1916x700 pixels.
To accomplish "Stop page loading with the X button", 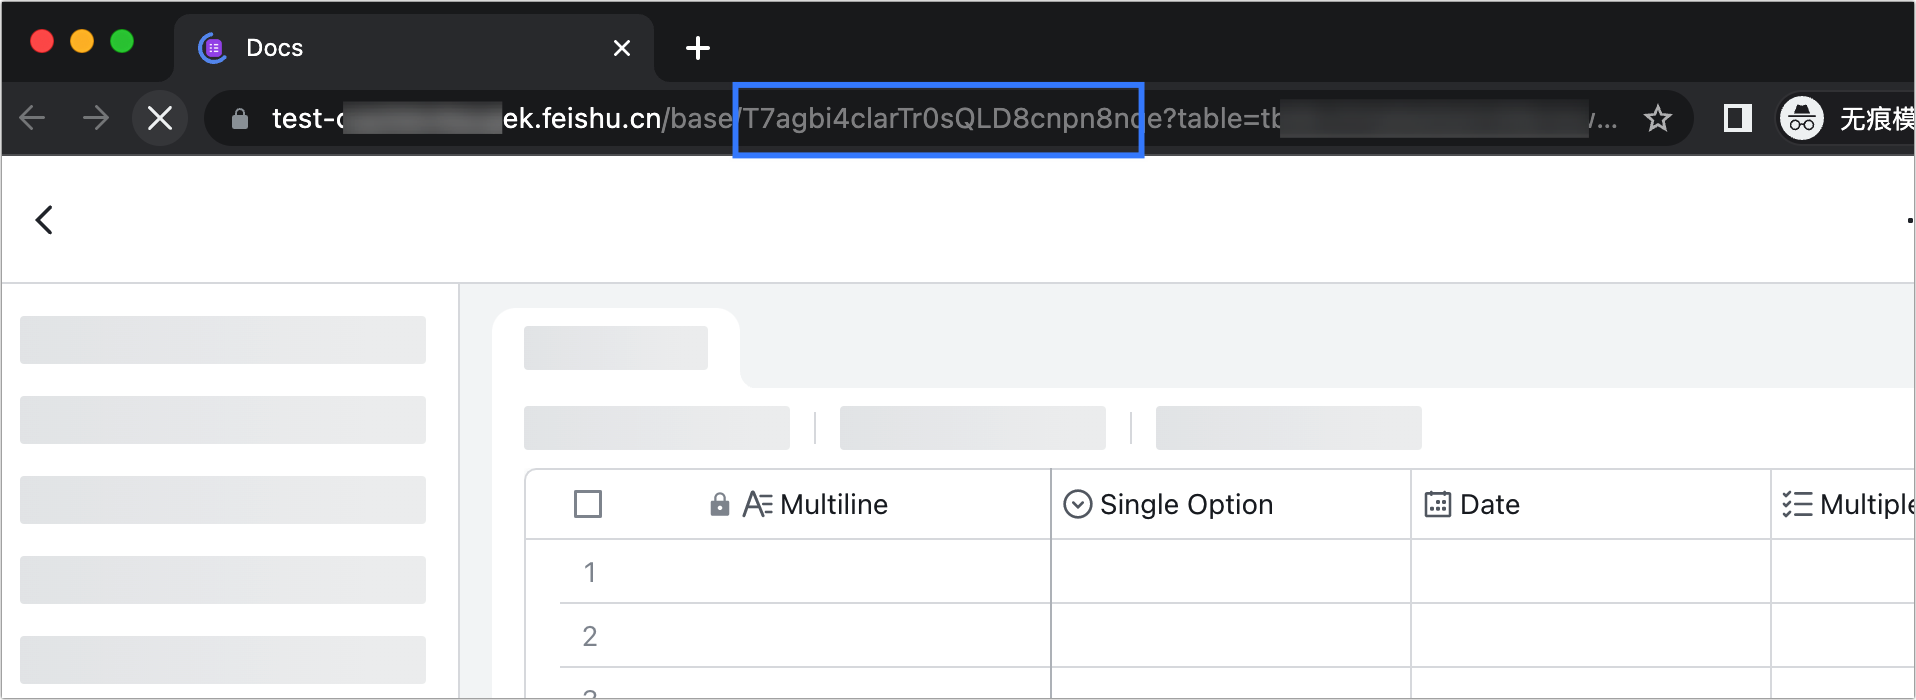I will pos(160,119).
